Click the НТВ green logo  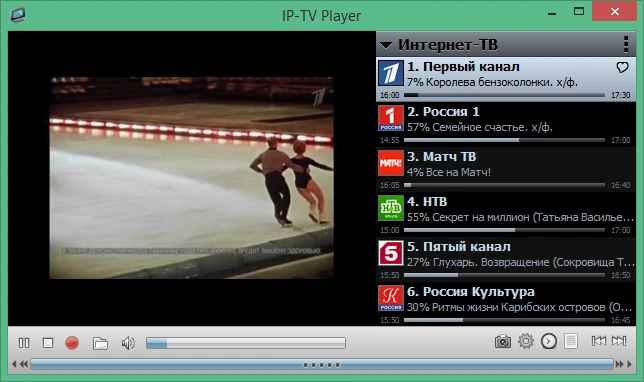click(x=391, y=208)
